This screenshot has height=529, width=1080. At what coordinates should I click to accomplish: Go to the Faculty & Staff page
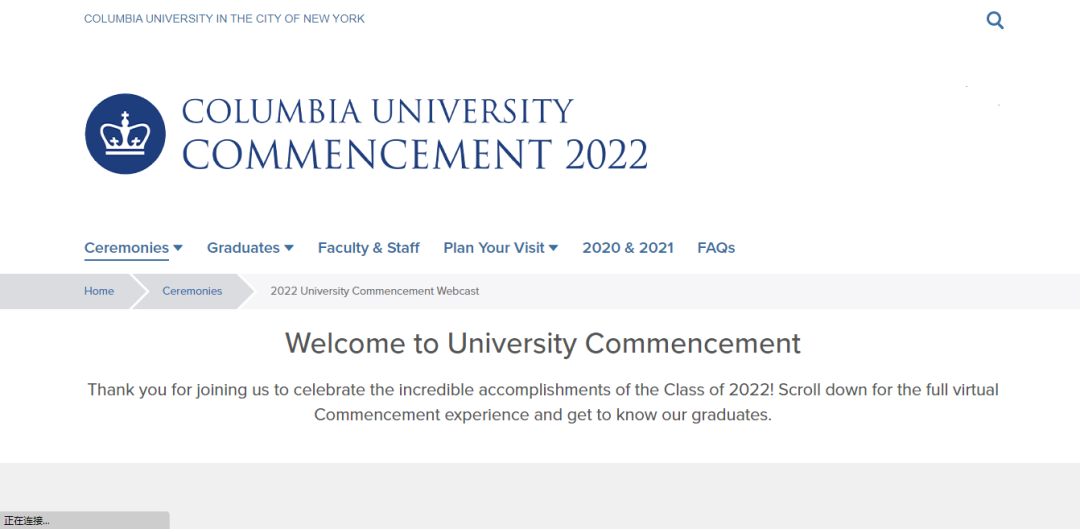tap(368, 248)
